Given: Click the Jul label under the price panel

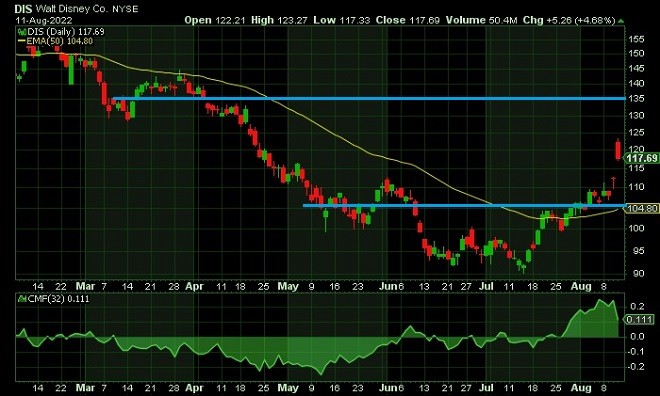Looking at the screenshot, I should click(486, 287).
